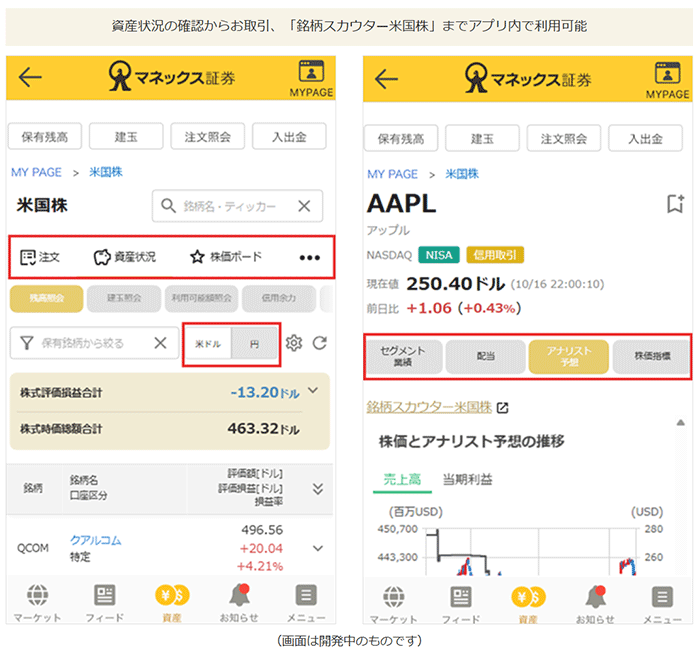The image size is (700, 657).
Task: Clear the 保有銘柄から絞る filter X
Action: pyautogui.click(x=160, y=343)
